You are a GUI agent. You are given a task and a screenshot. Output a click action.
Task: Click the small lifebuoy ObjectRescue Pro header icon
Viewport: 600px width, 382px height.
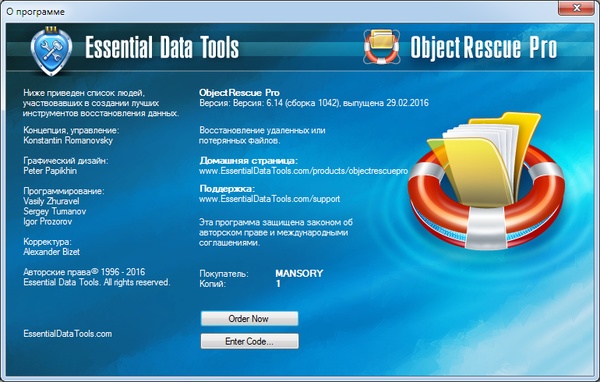pyautogui.click(x=382, y=46)
